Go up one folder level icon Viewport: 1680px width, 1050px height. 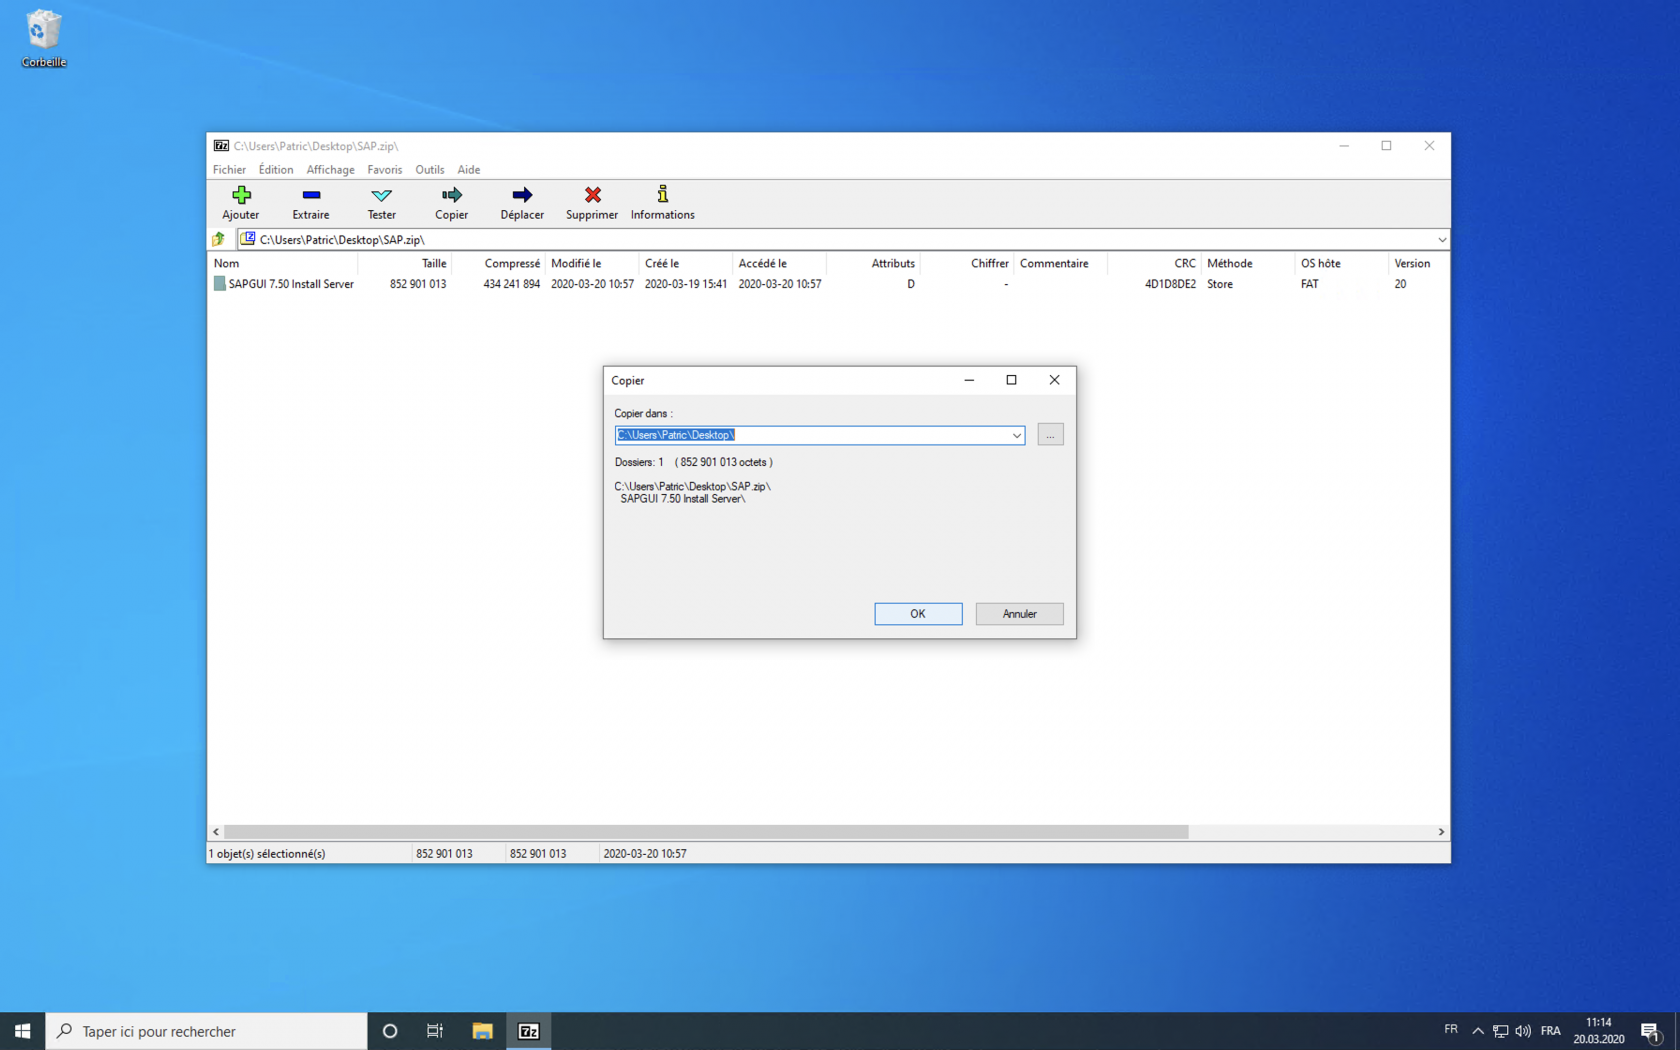coord(219,239)
